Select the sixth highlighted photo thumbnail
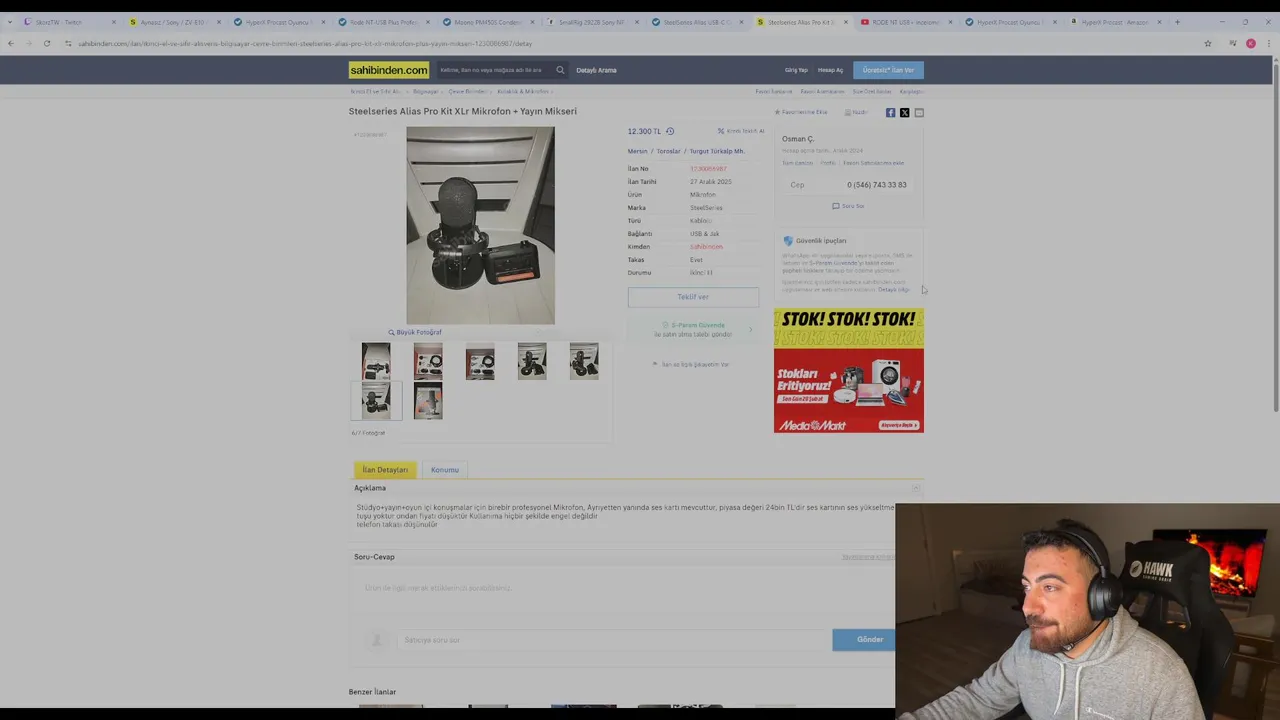The height and width of the screenshot is (720, 1280). [x=376, y=401]
